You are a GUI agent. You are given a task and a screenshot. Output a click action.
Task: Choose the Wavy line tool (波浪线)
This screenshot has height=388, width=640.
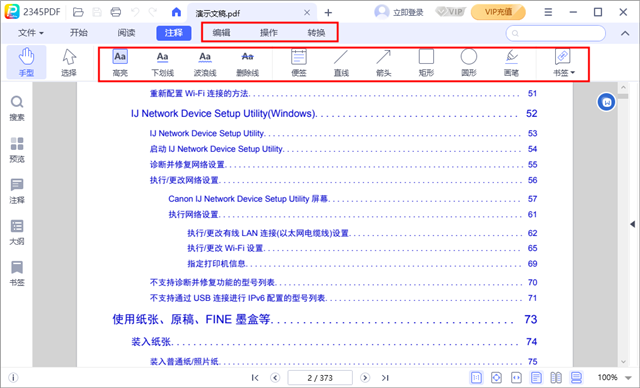[205, 63]
